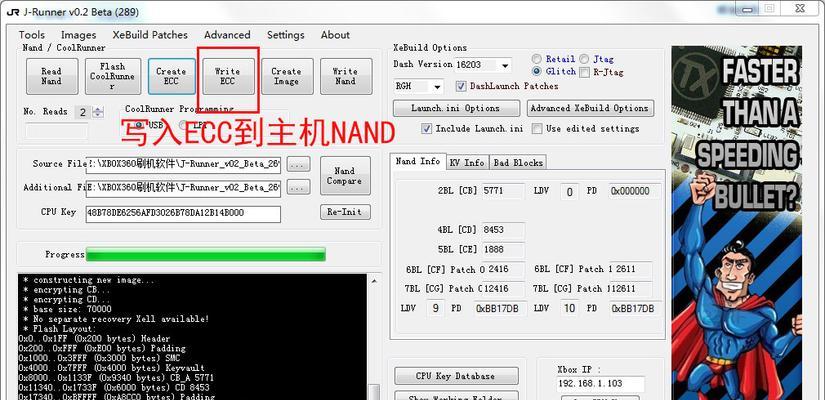
Task: Click the J-Runner title bar icon
Action: [13, 12]
